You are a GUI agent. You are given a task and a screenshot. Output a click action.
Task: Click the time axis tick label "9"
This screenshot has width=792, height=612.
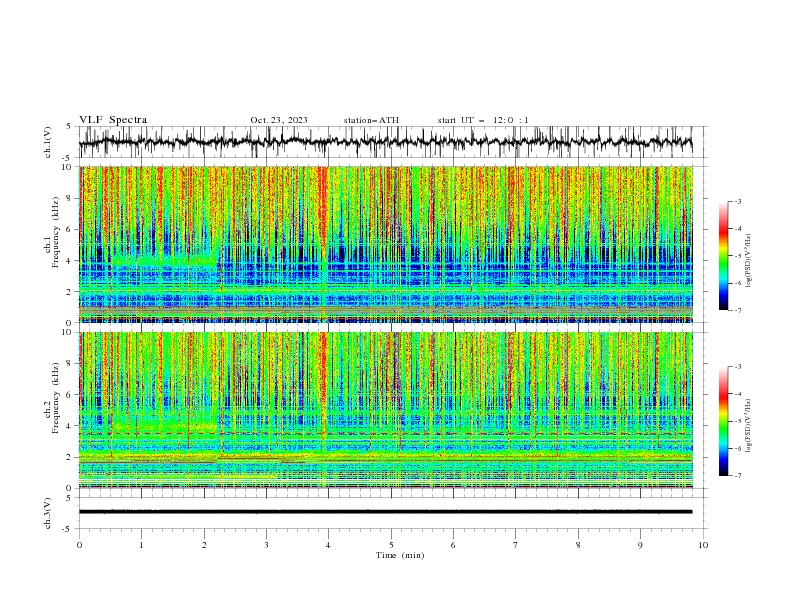coord(640,545)
